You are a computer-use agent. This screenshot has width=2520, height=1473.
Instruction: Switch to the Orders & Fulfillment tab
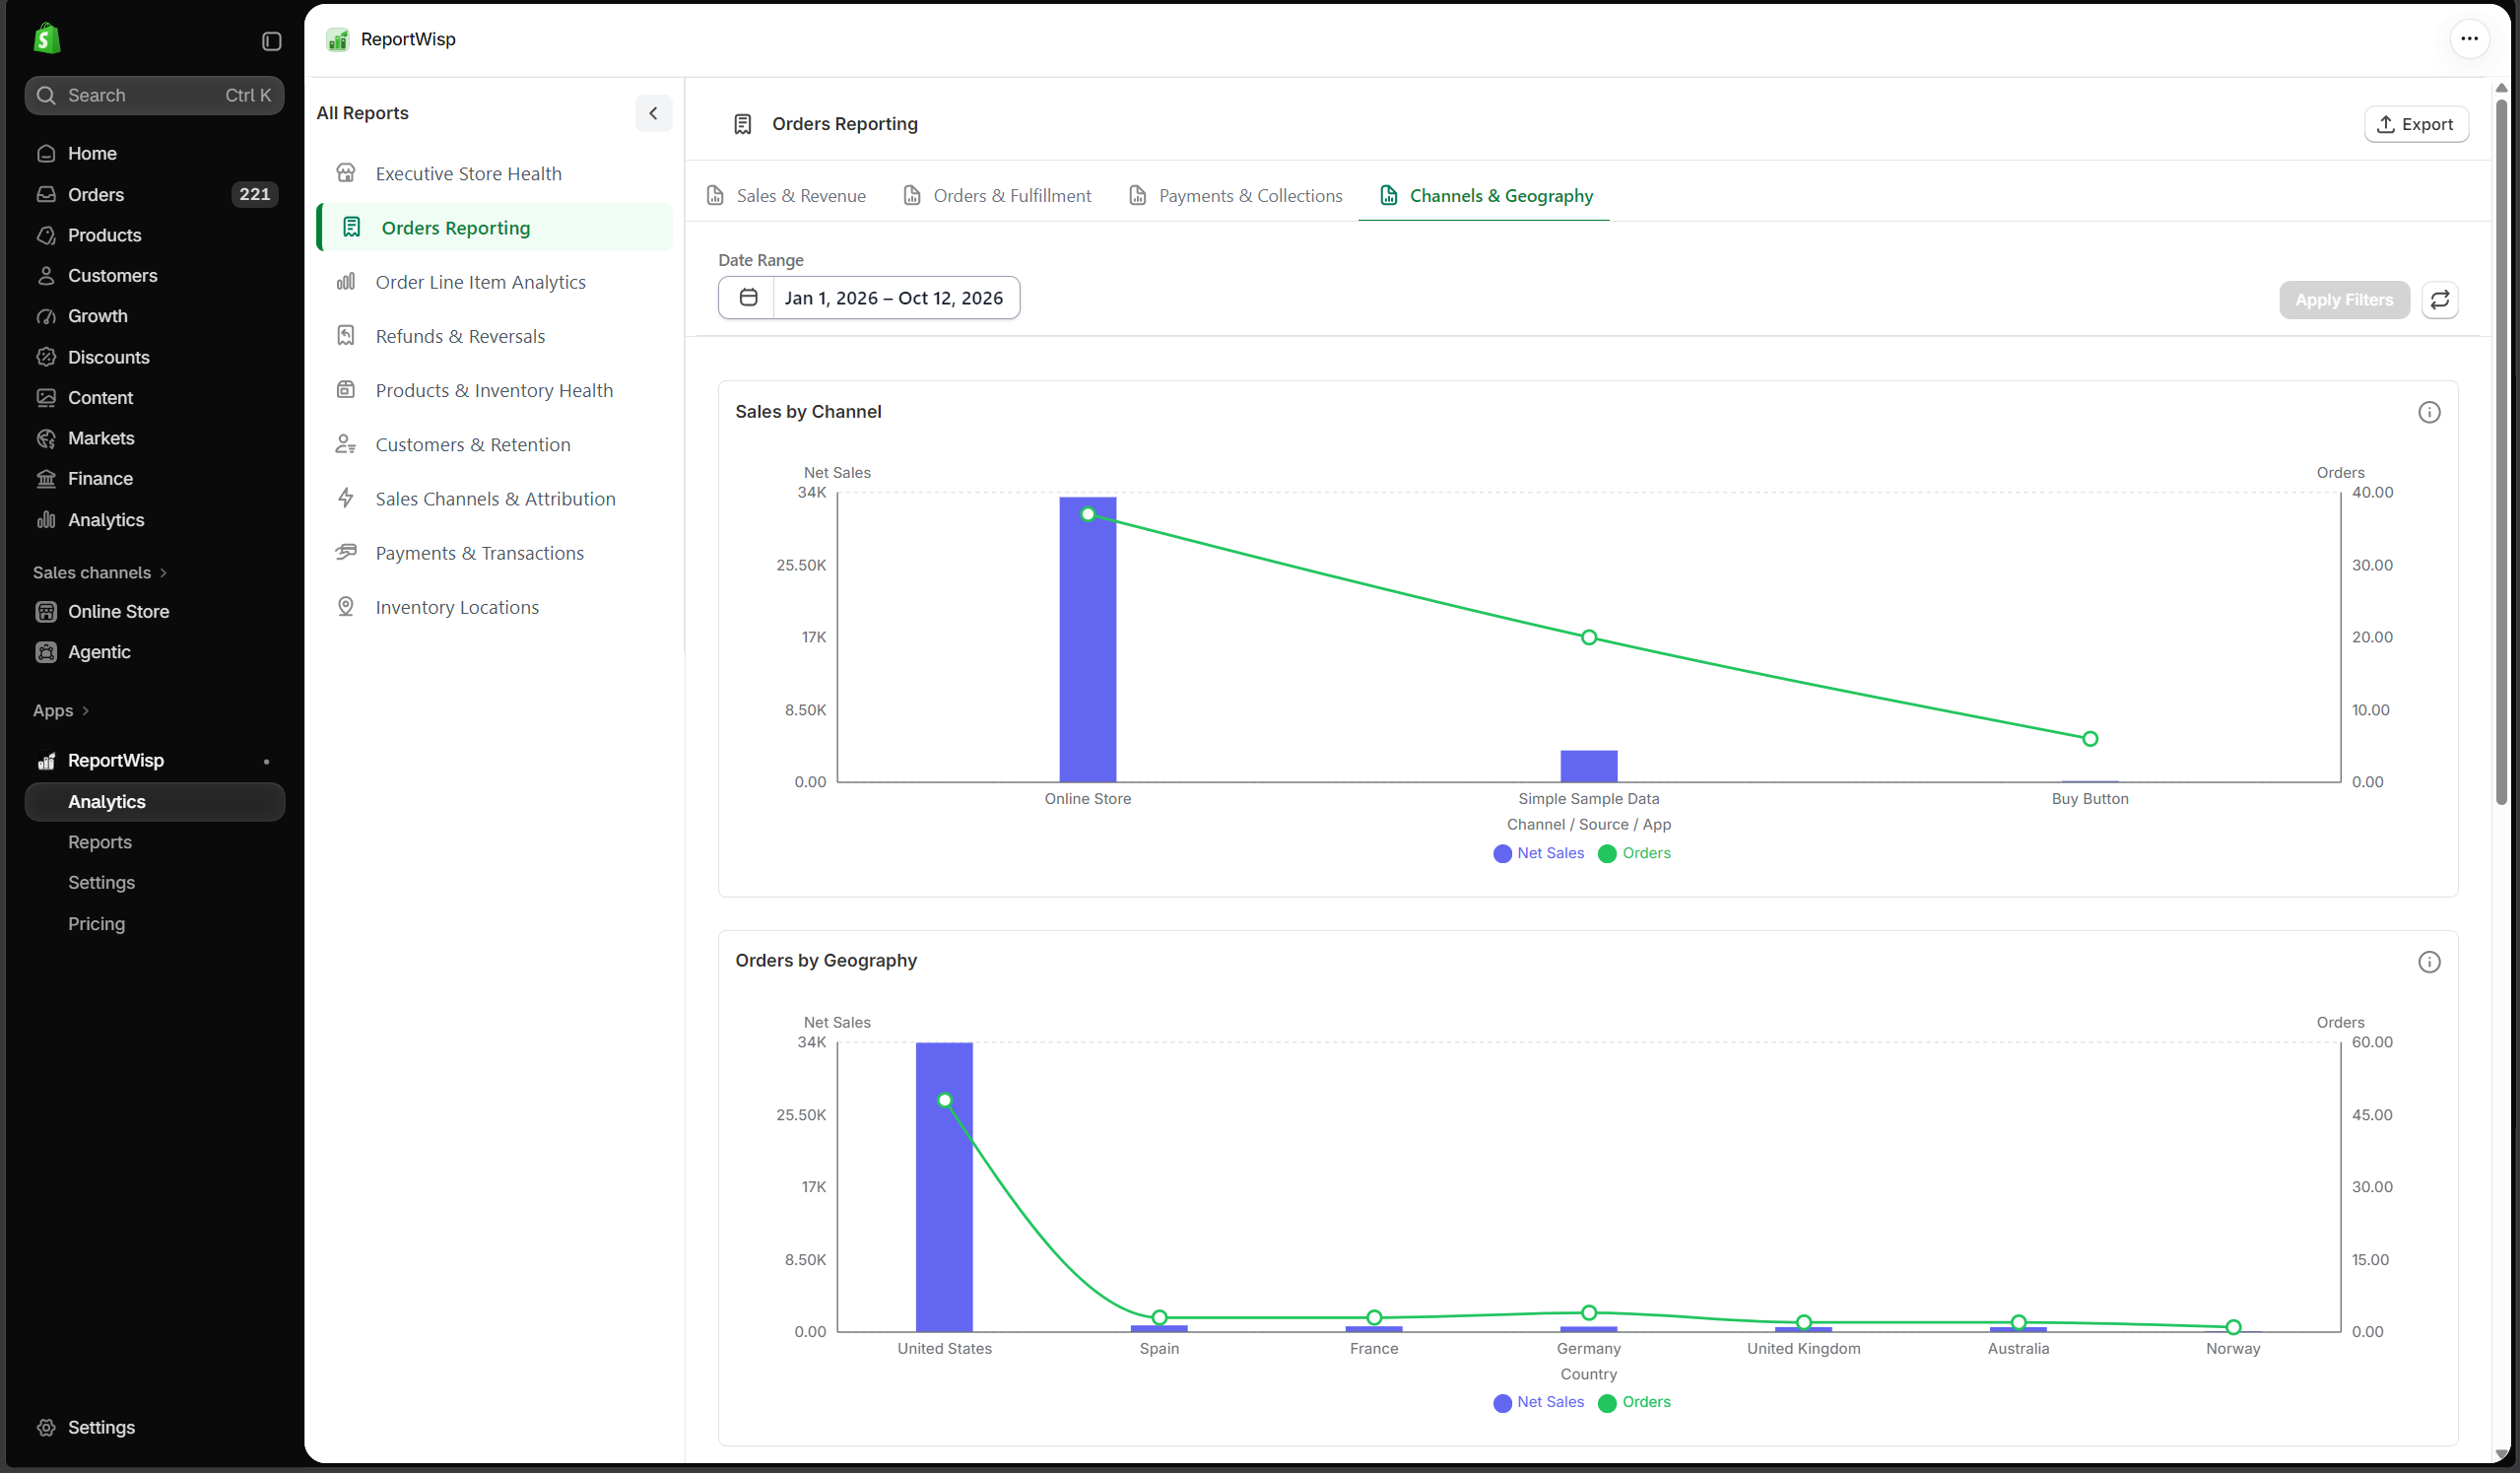pos(997,196)
